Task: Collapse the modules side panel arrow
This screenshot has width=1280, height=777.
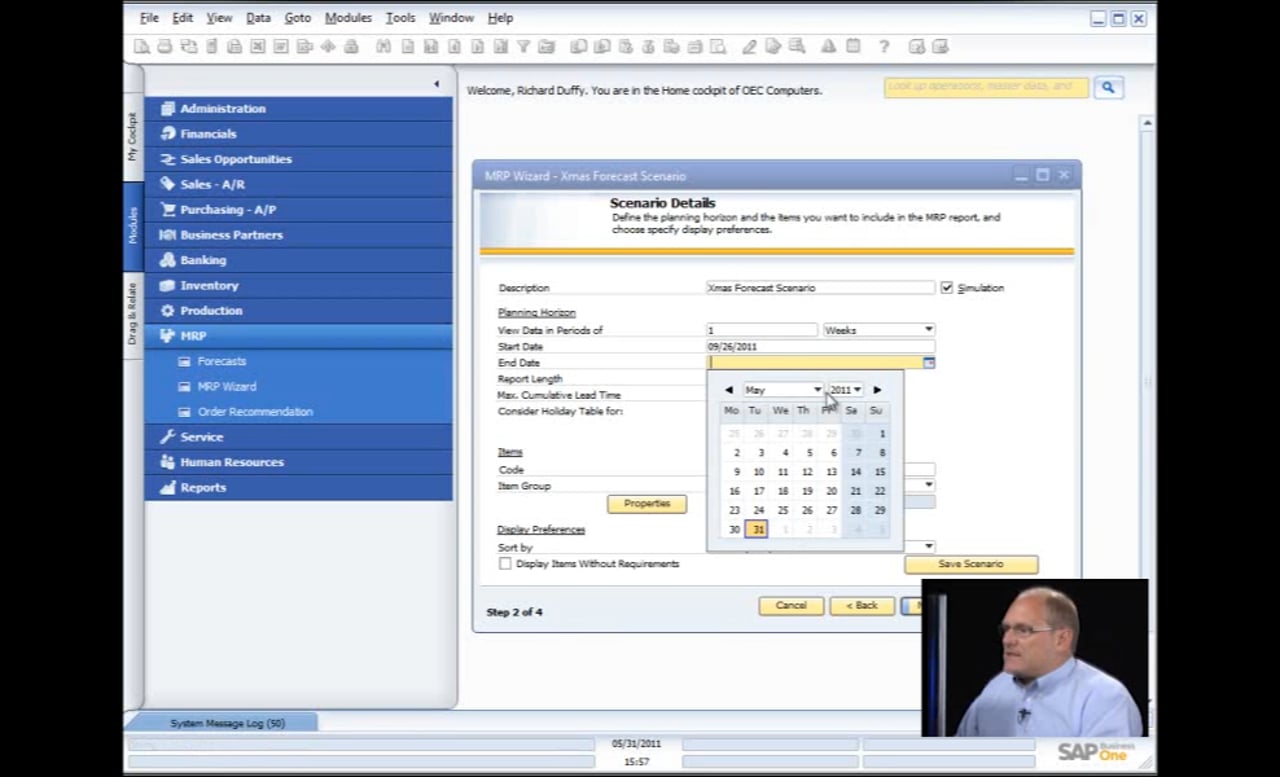Action: click(436, 84)
